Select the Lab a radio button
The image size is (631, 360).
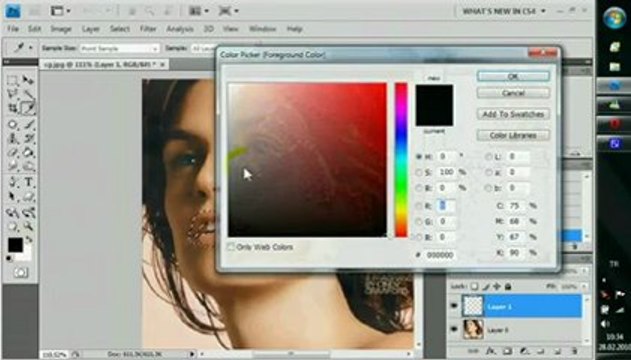pyautogui.click(x=489, y=172)
